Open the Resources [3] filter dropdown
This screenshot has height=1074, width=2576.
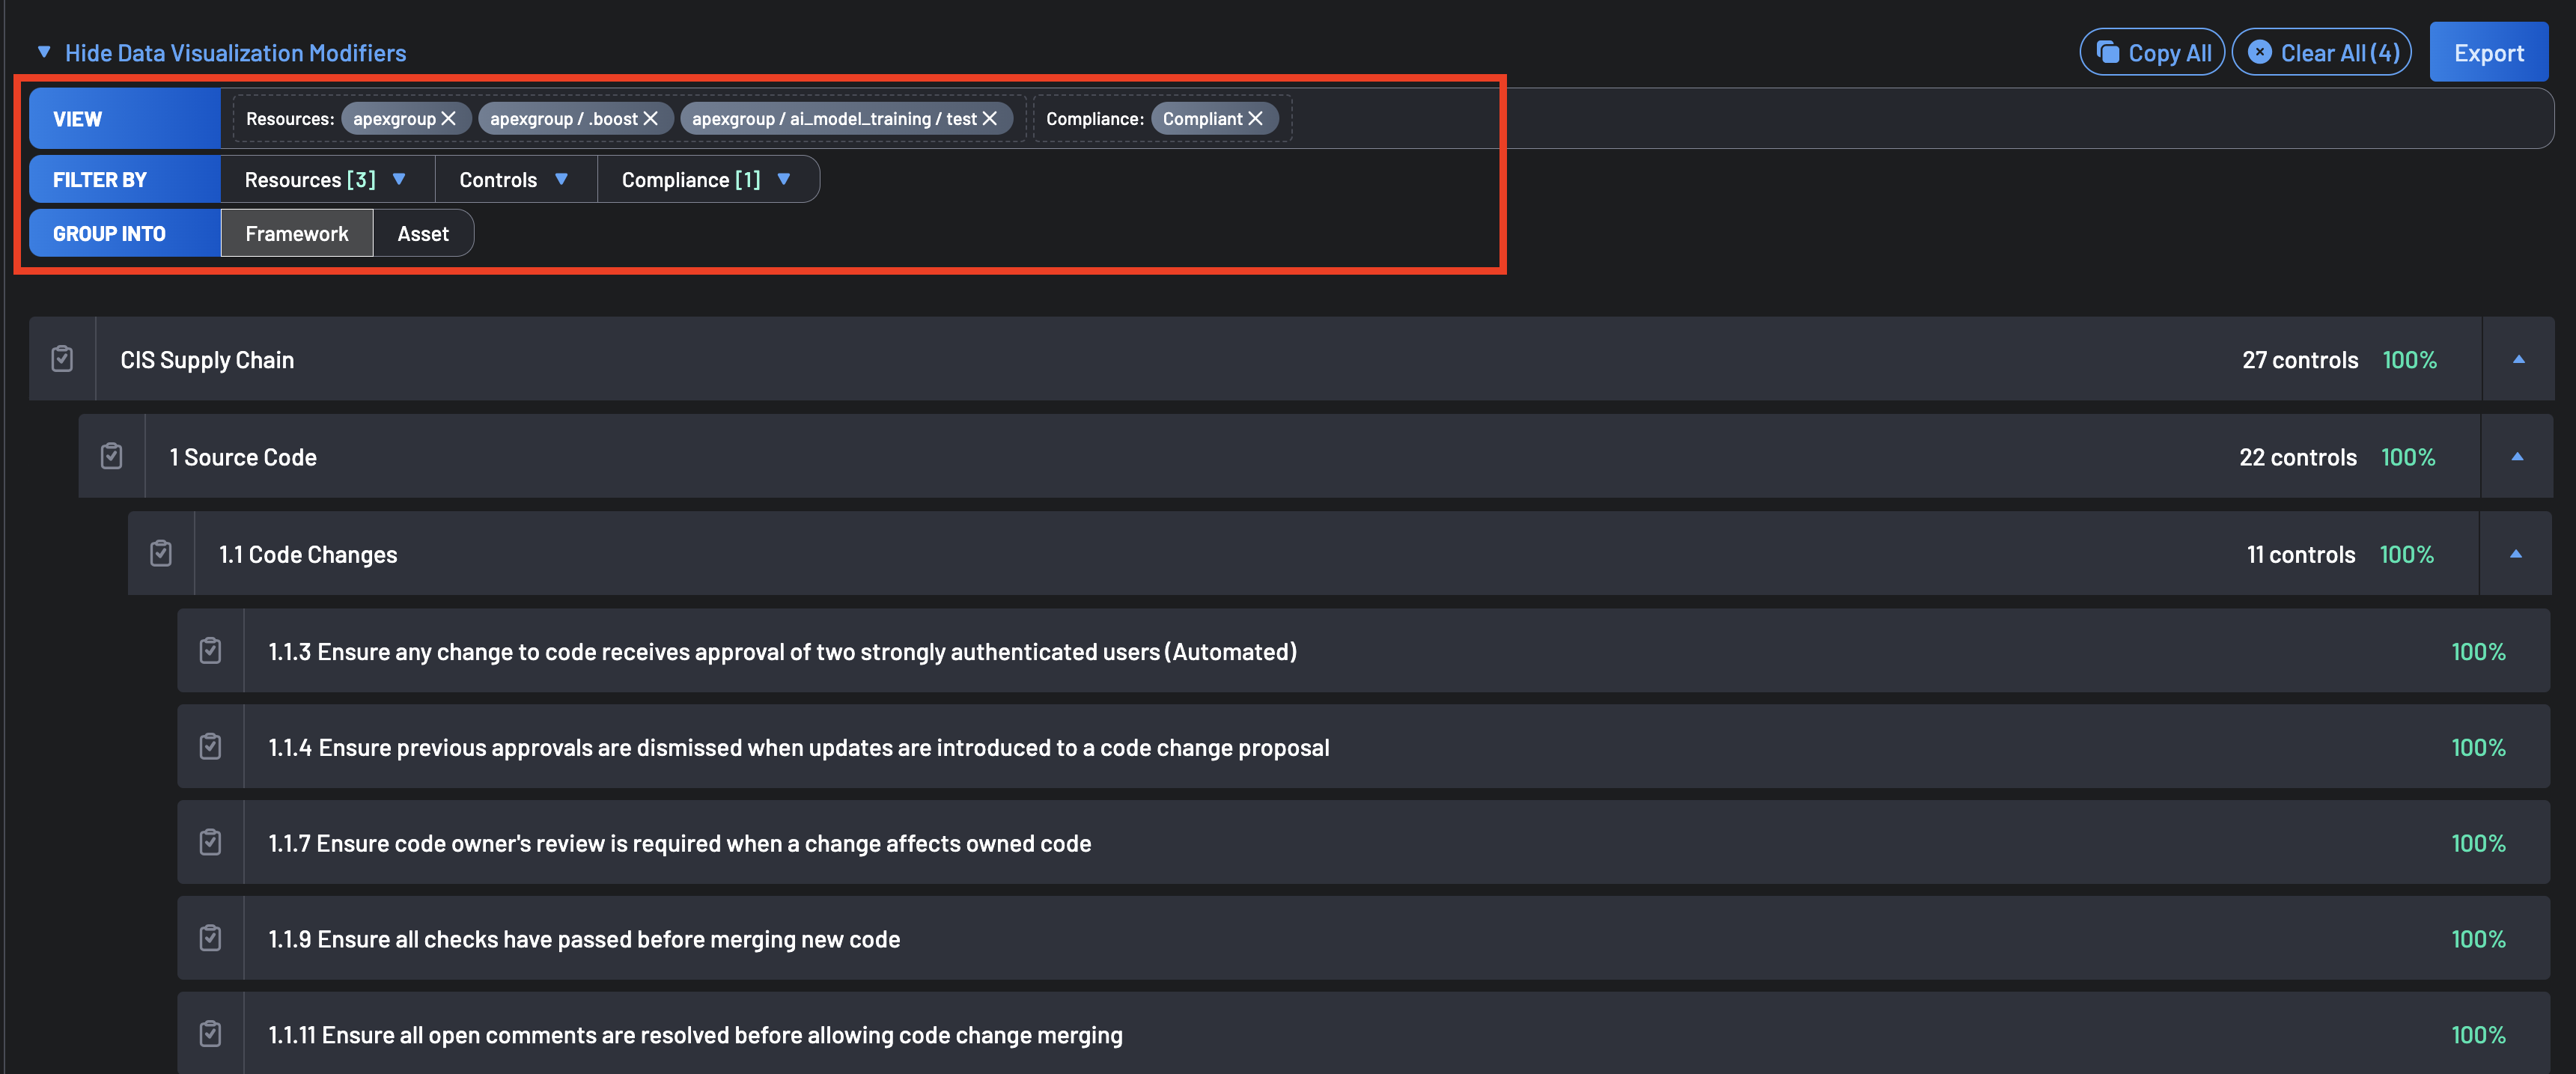point(327,179)
